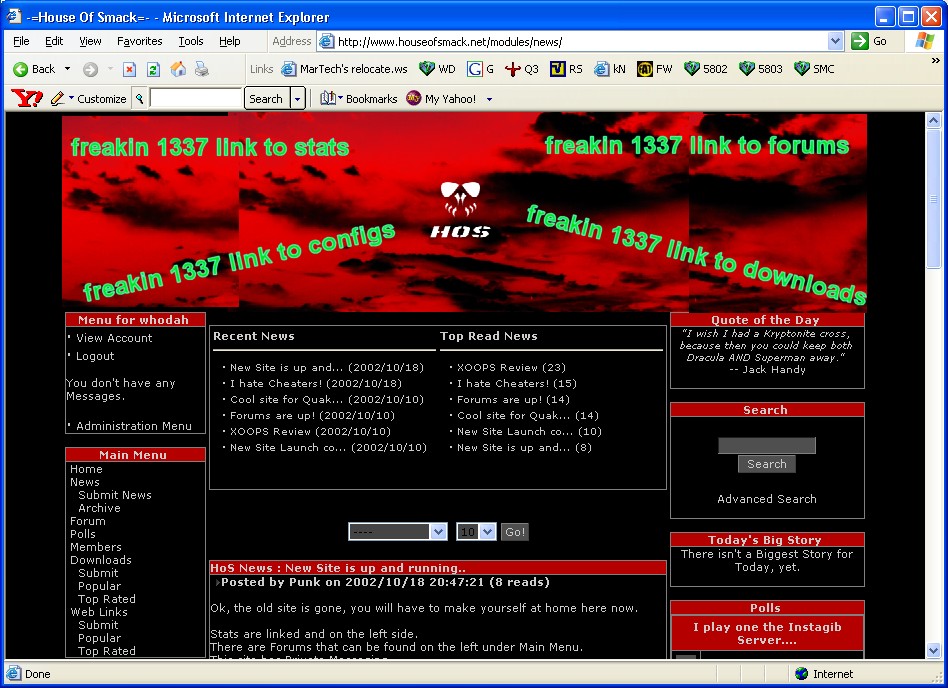Click the browser address URL field
This screenshot has width=948, height=688.
coord(580,41)
